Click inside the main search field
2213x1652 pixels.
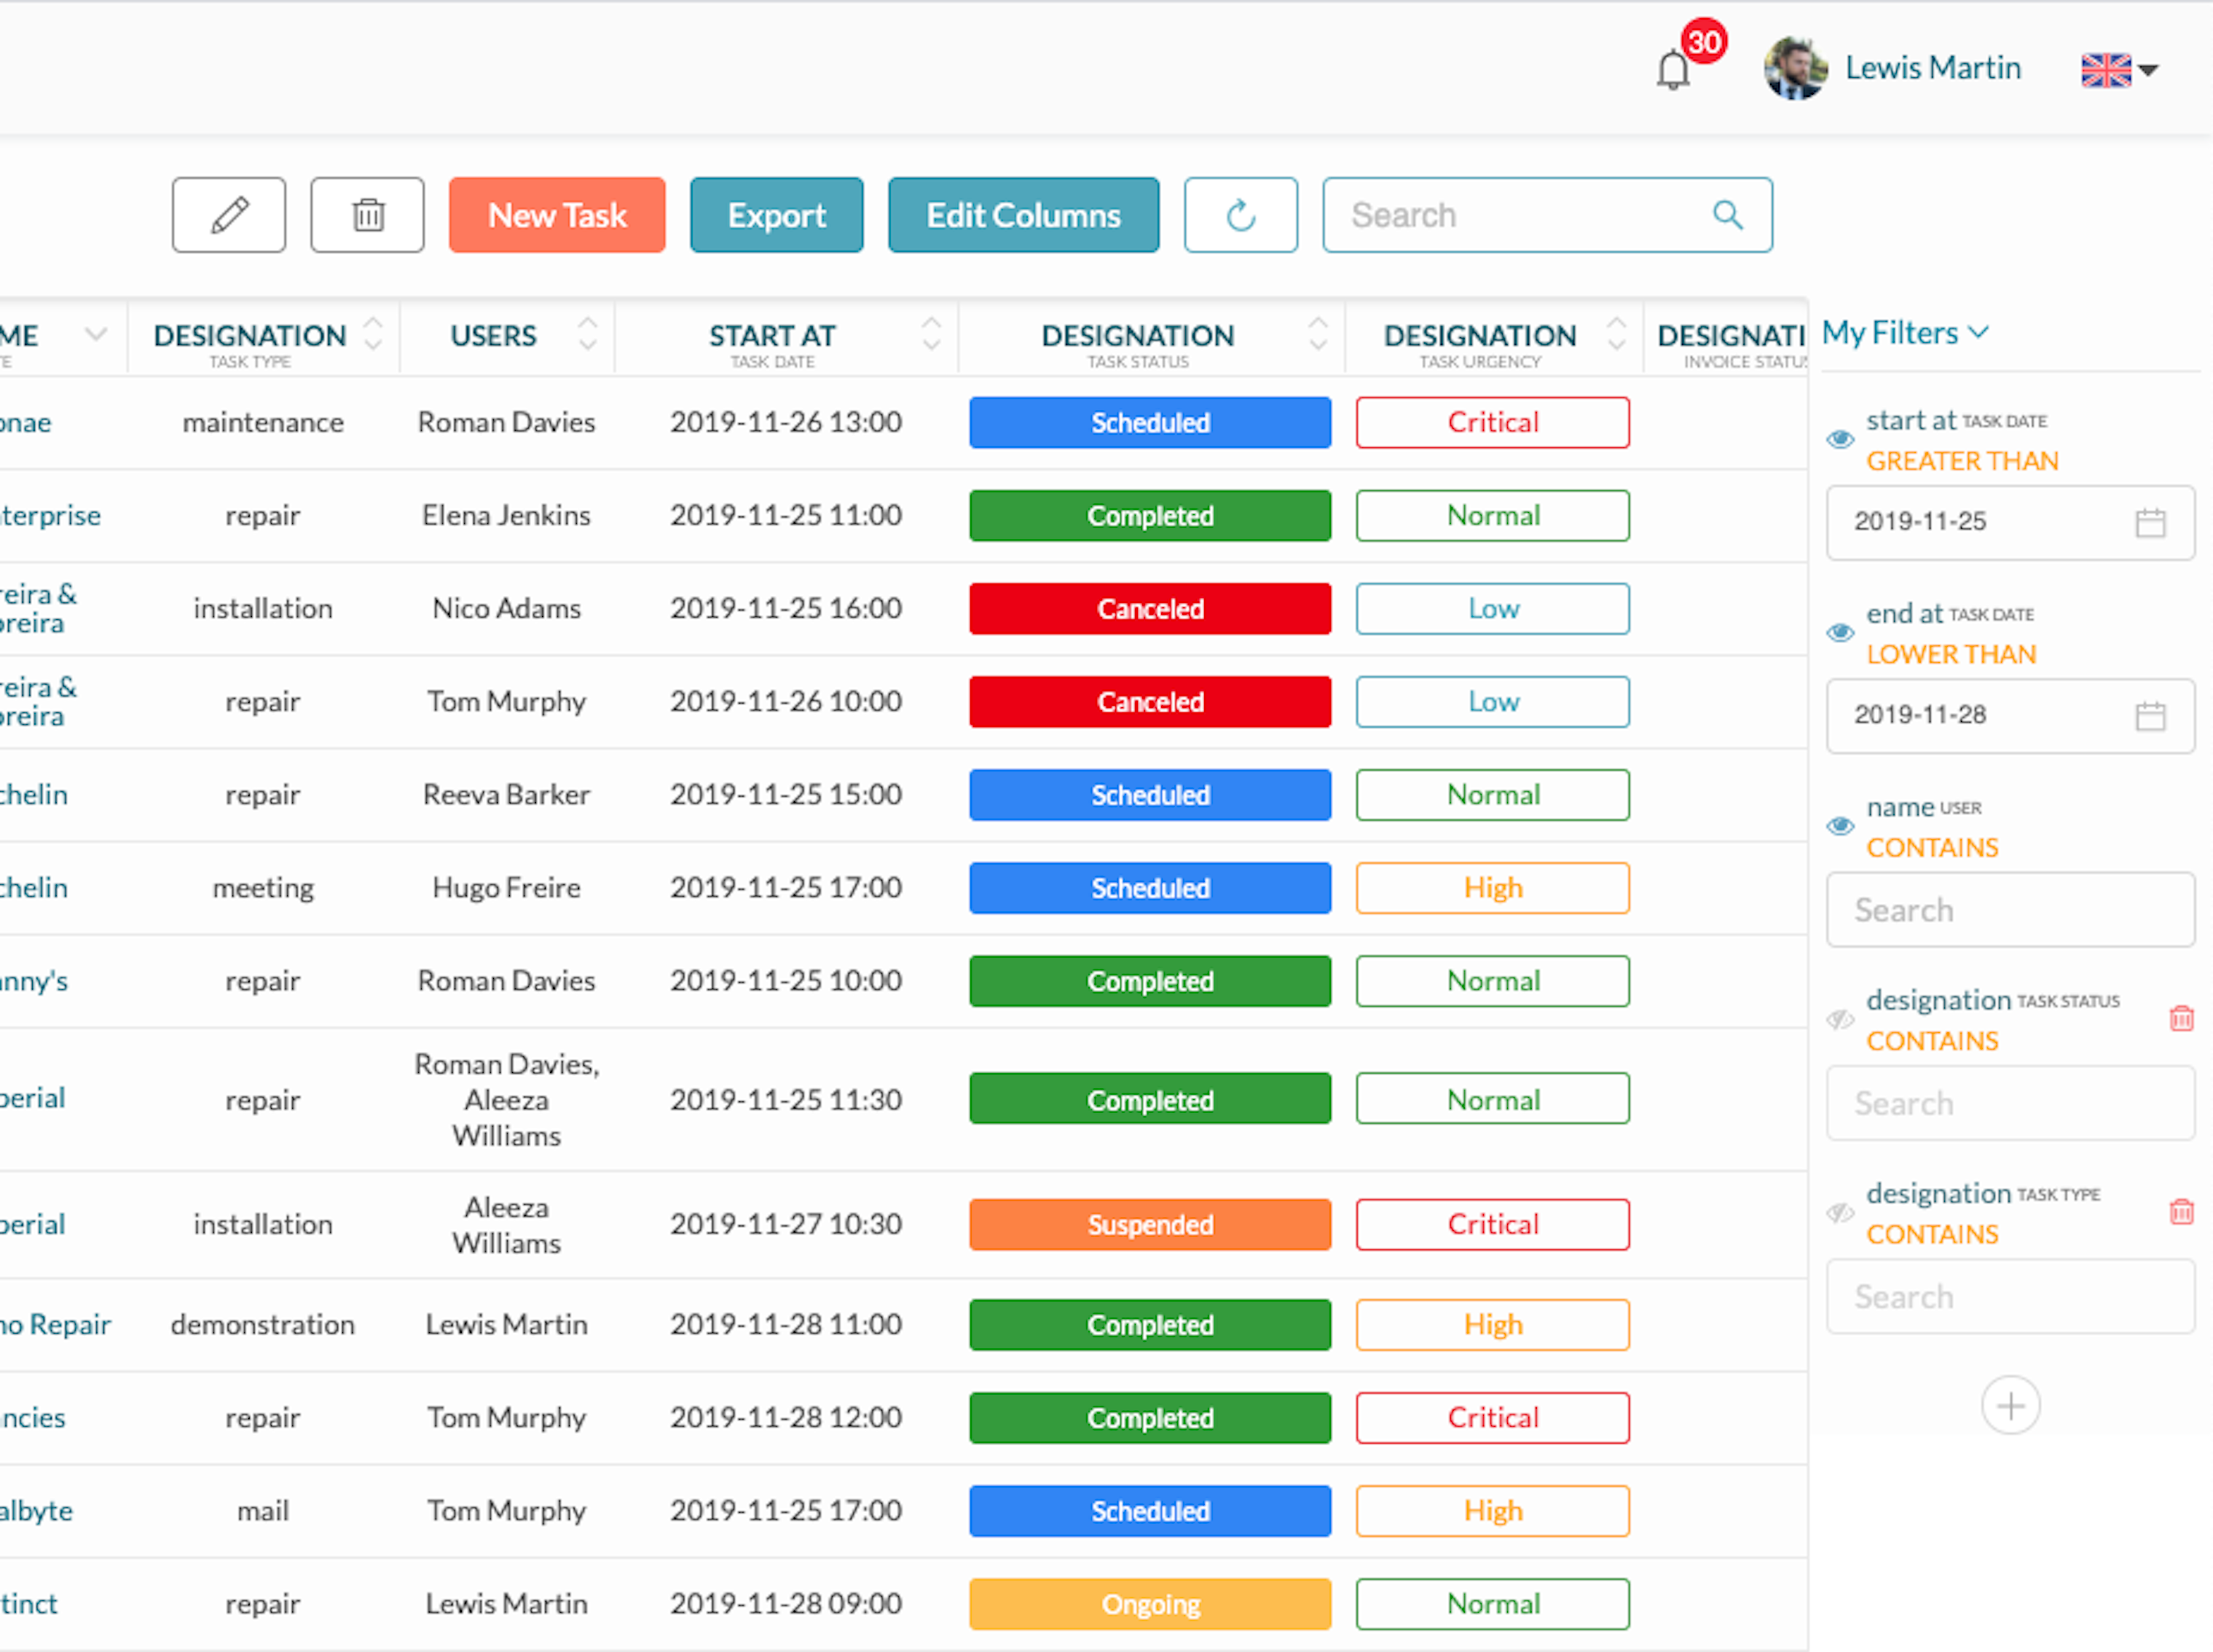1520,214
